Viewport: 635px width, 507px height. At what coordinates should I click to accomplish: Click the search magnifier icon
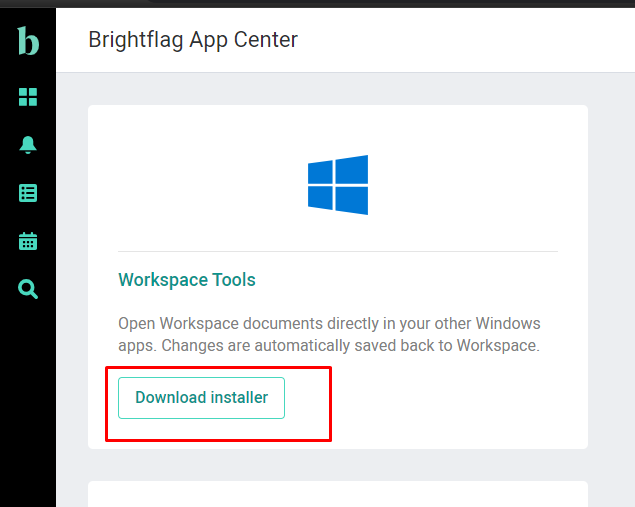point(28,289)
